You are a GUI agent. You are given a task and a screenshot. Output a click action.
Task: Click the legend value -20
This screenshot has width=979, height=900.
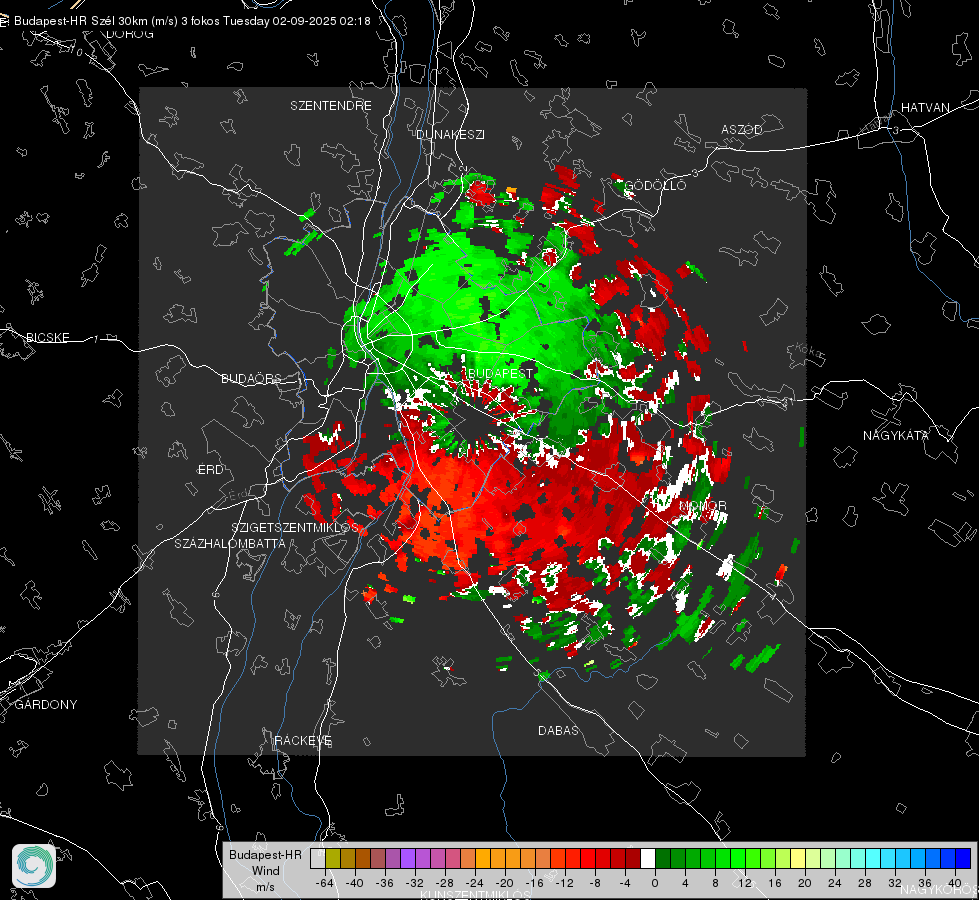point(504,883)
